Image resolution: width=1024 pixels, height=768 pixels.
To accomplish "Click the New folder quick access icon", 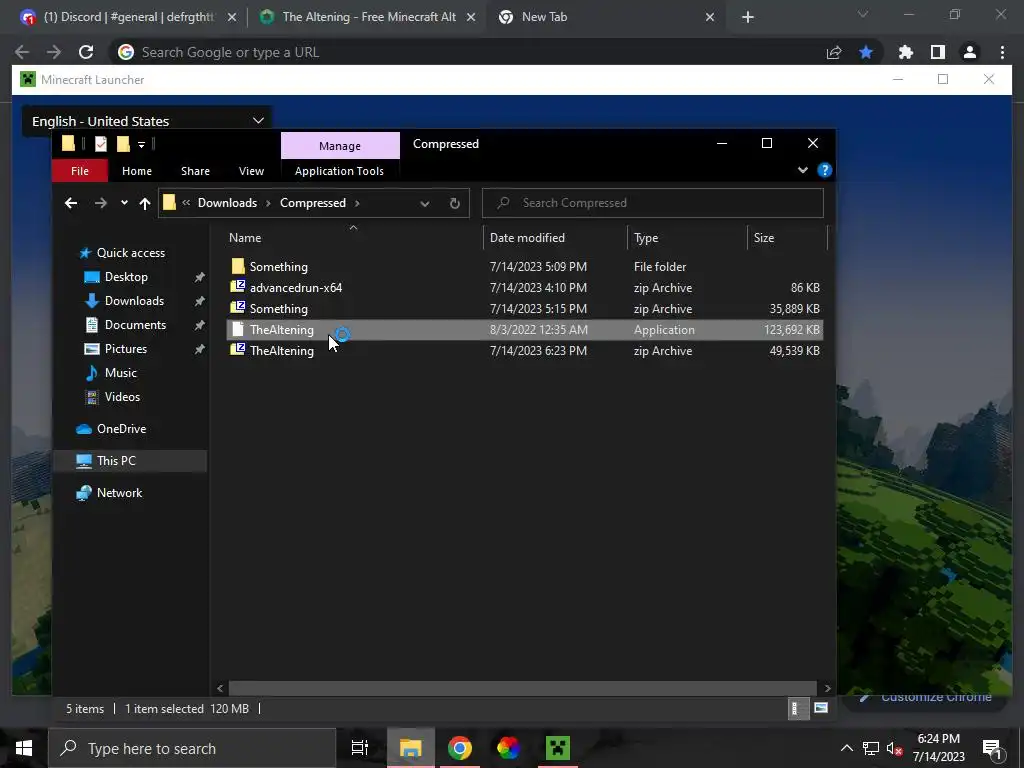I will point(123,144).
